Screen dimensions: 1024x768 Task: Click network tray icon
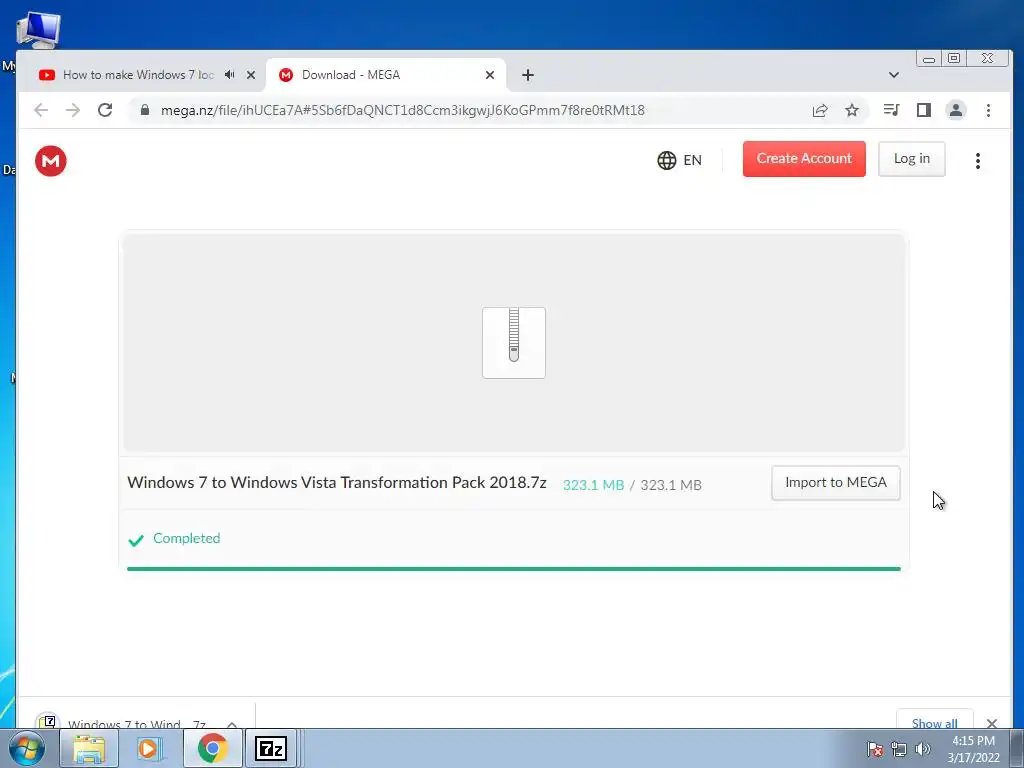point(899,749)
